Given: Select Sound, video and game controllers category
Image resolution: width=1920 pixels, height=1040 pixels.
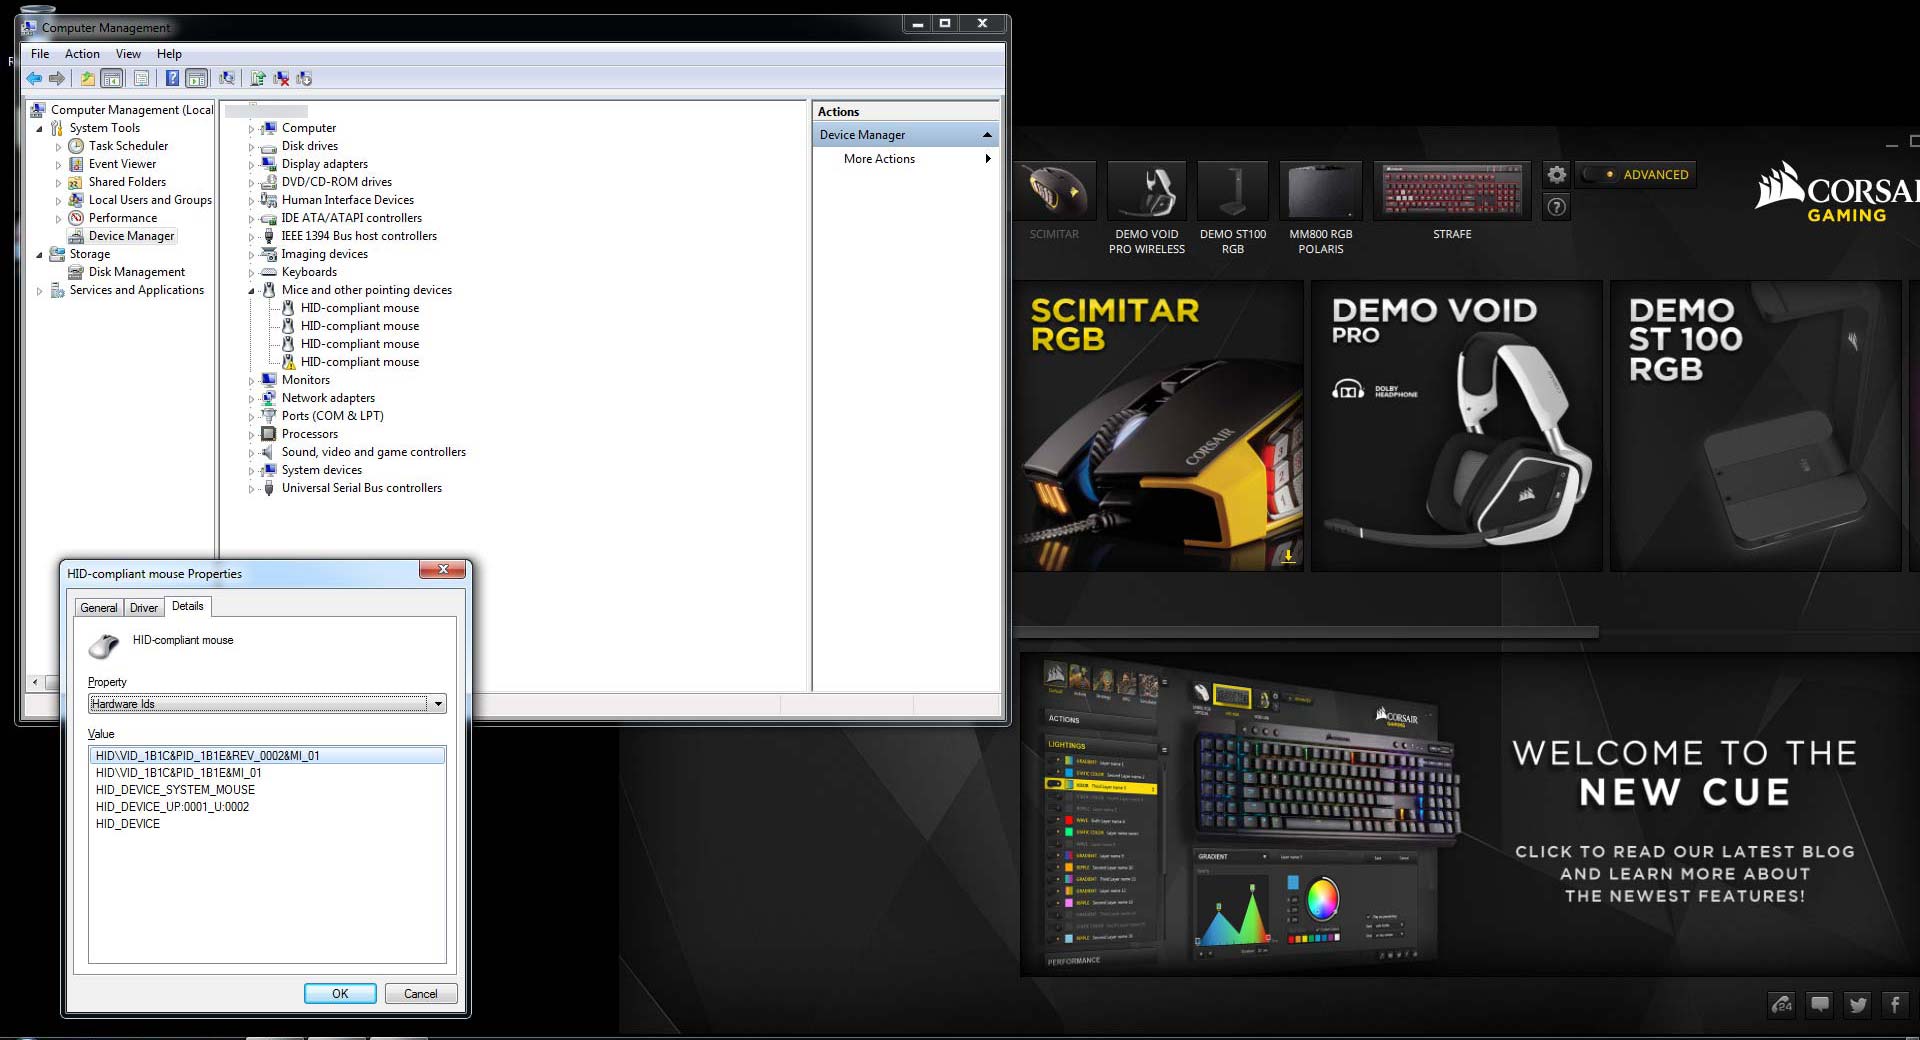Looking at the screenshot, I should pyautogui.click(x=373, y=452).
